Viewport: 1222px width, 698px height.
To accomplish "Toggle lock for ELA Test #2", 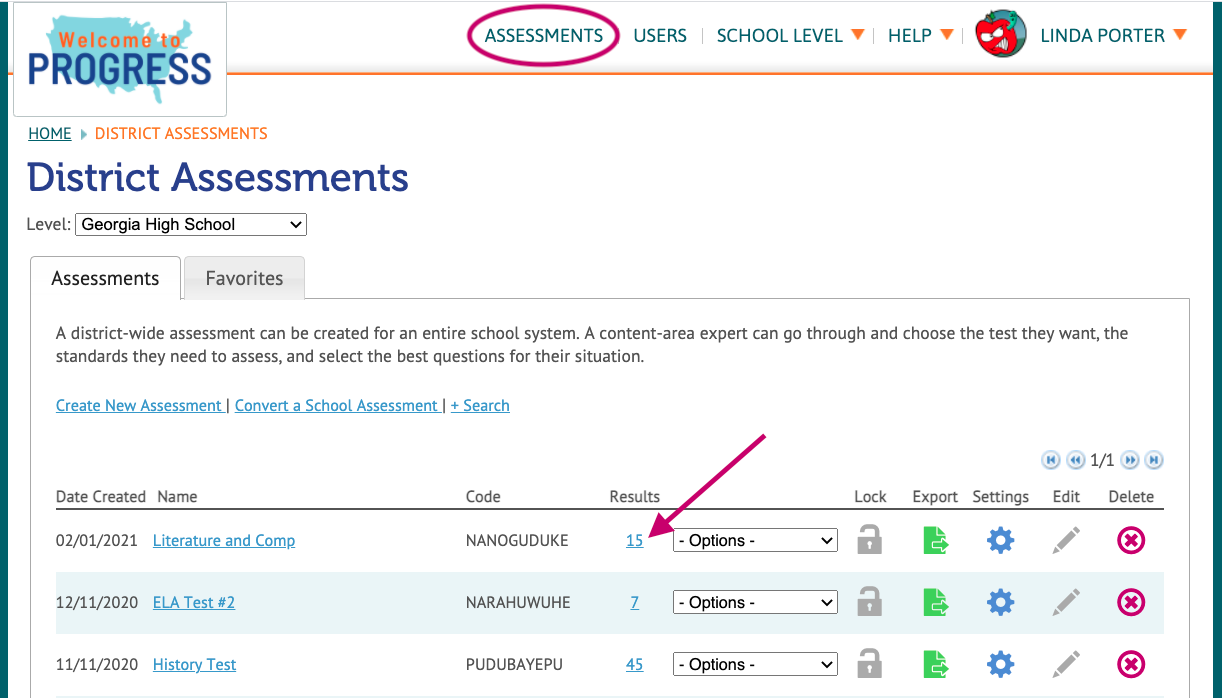I will click(870, 602).
